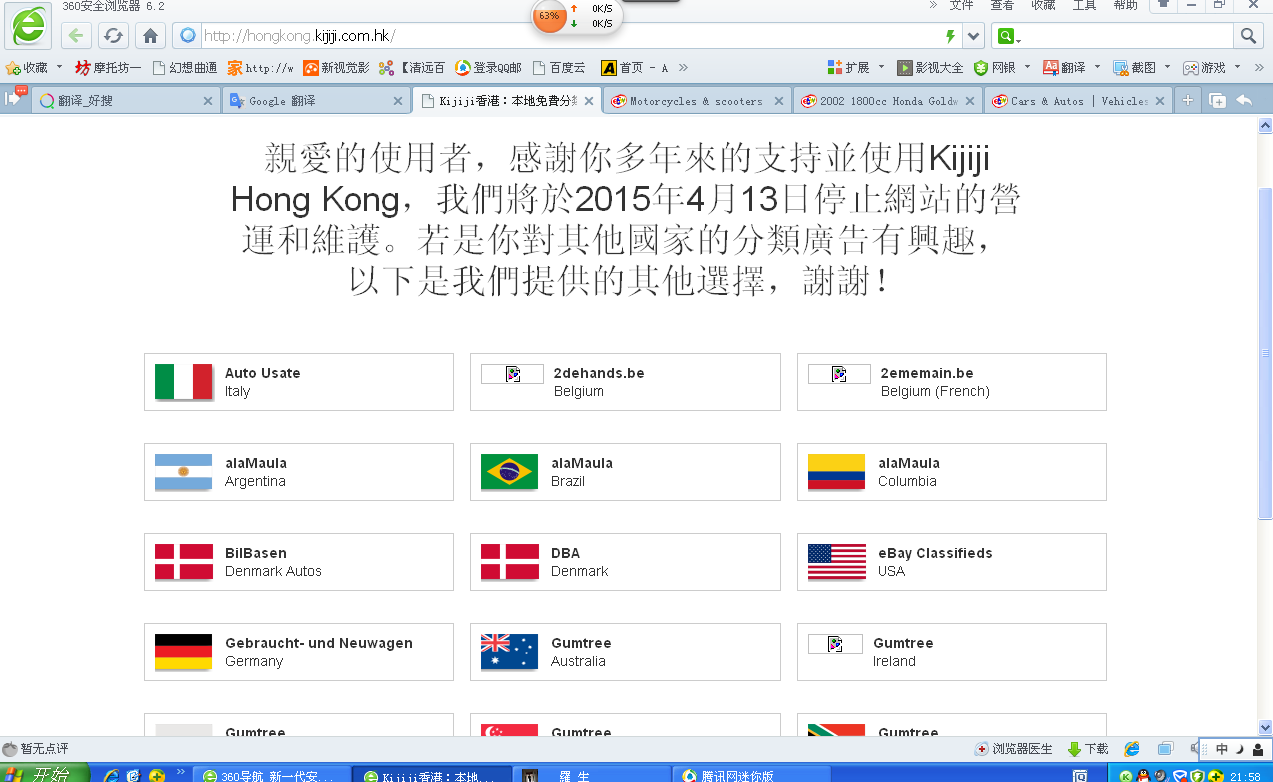This screenshot has height=782, width=1273.
Task: Toggle the 中 input method indicator
Action: 1221,749
